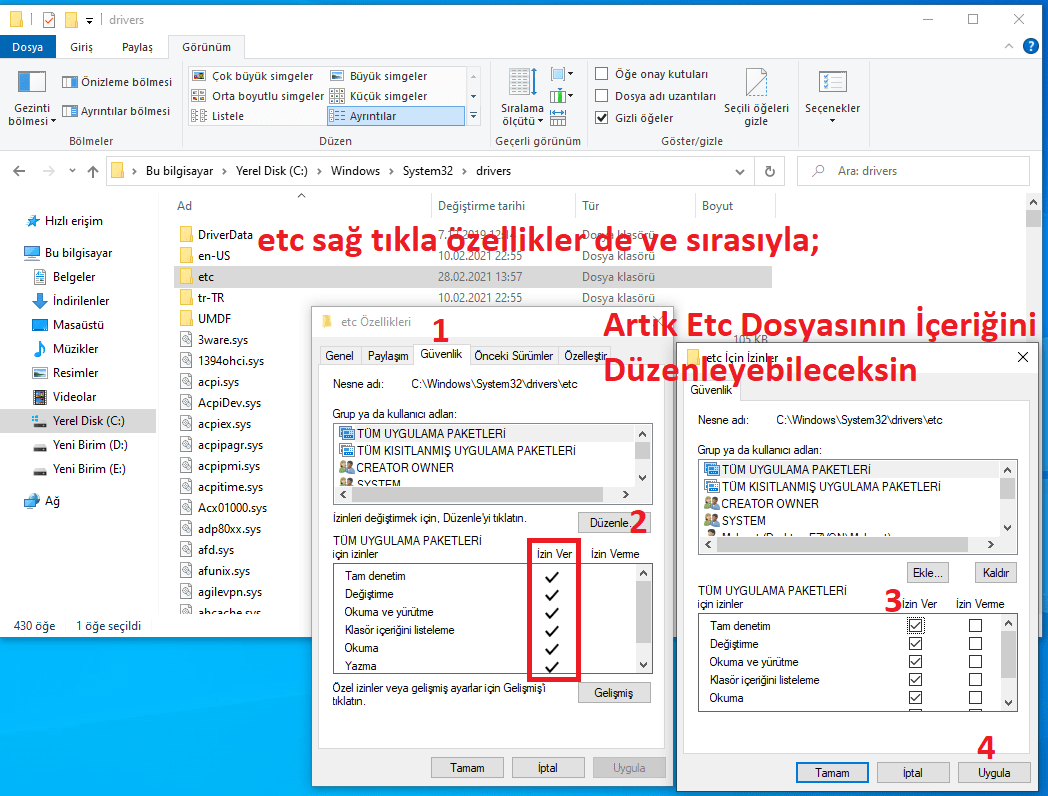The width and height of the screenshot is (1048, 796).
Task: Select Küçük simgeler layout
Action: pos(379,96)
